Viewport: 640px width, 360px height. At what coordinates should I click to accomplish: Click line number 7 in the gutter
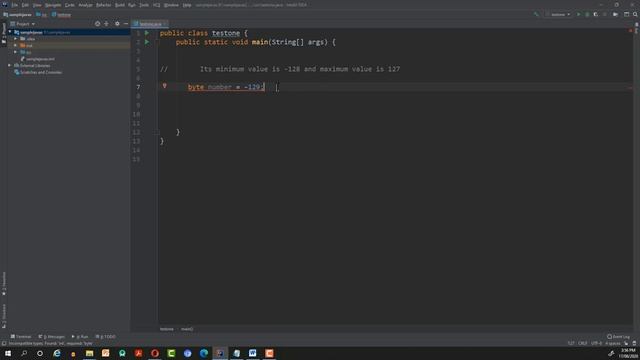(x=138, y=87)
